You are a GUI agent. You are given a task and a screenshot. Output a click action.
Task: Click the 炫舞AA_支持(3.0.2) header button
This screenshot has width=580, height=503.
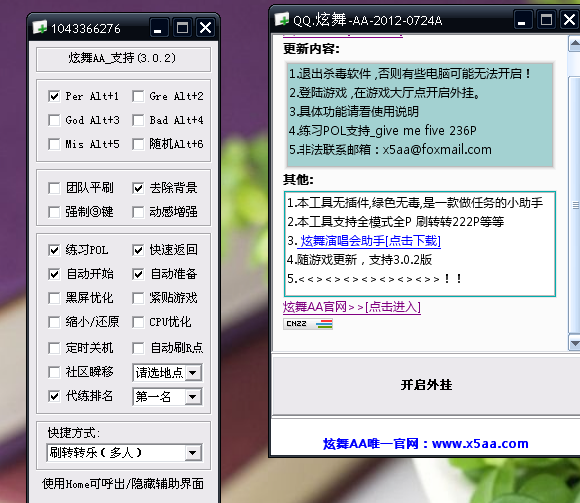pos(123,59)
